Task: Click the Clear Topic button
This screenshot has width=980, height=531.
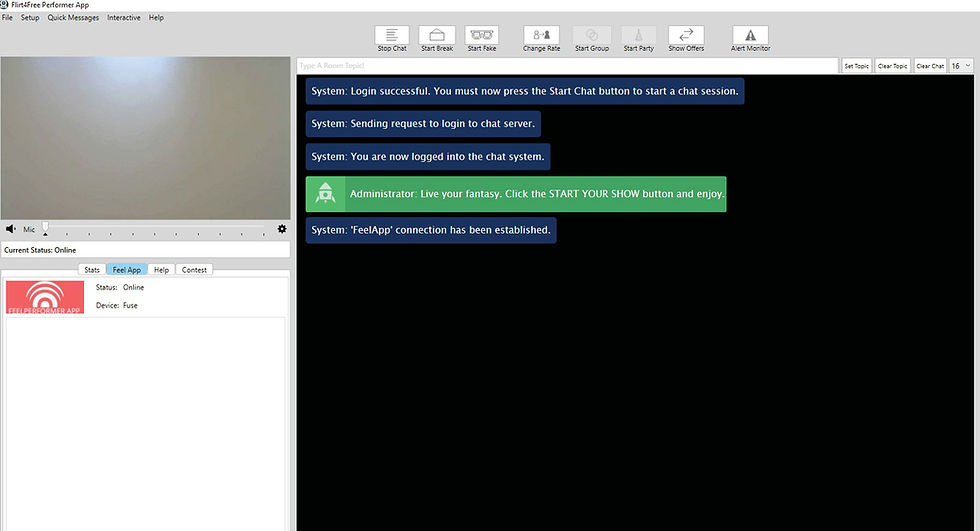Action: coord(892,66)
